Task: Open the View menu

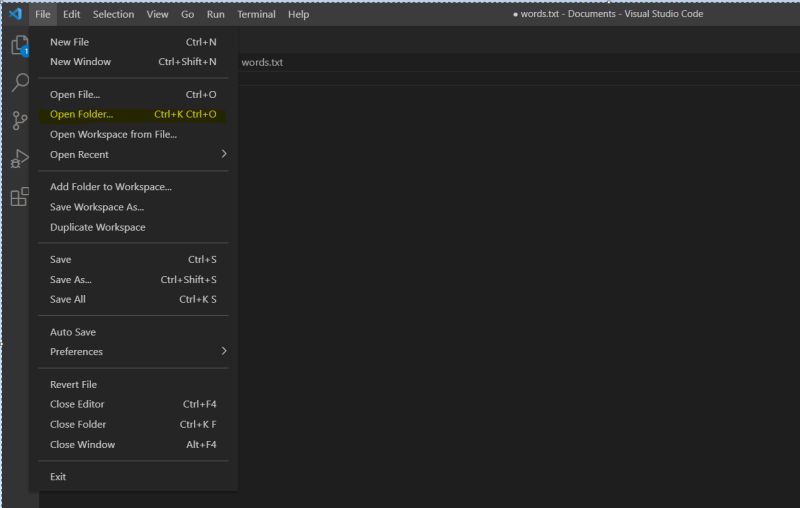Action: coord(157,14)
